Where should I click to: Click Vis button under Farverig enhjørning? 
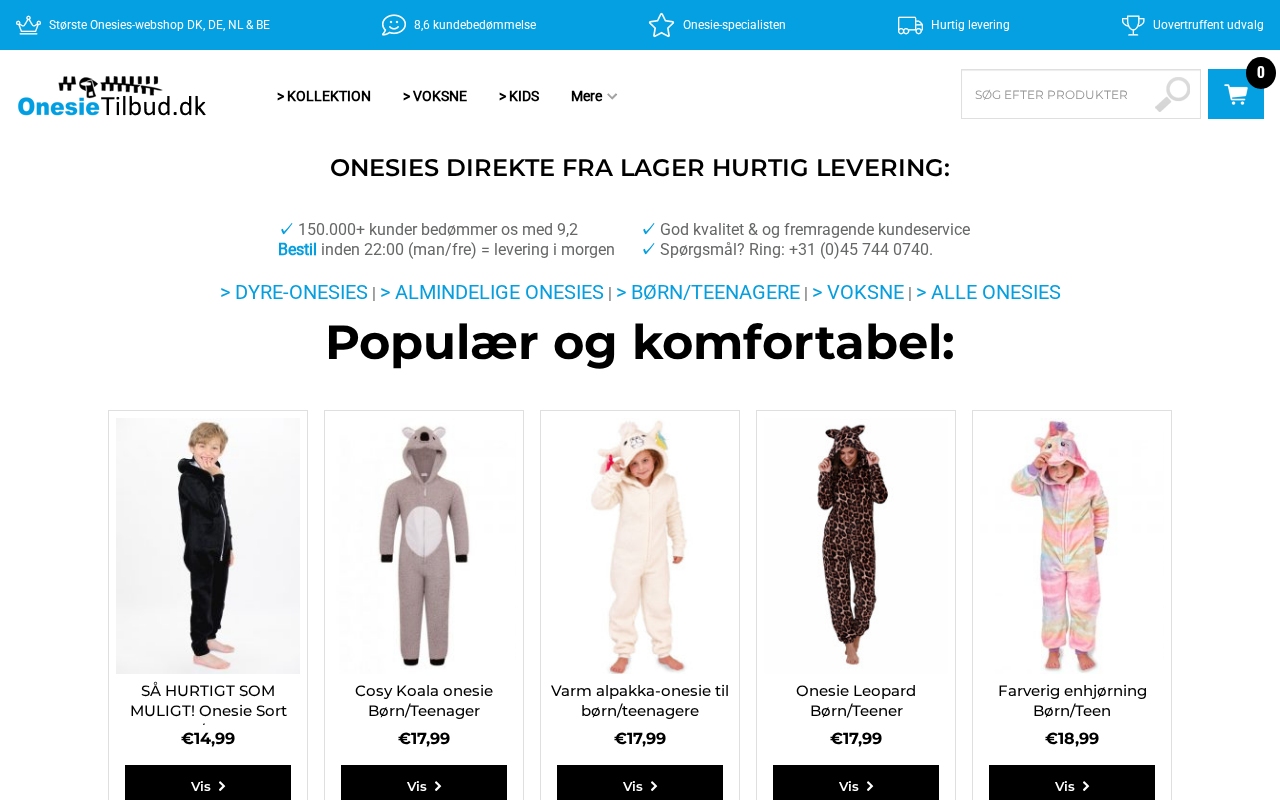[1072, 783]
